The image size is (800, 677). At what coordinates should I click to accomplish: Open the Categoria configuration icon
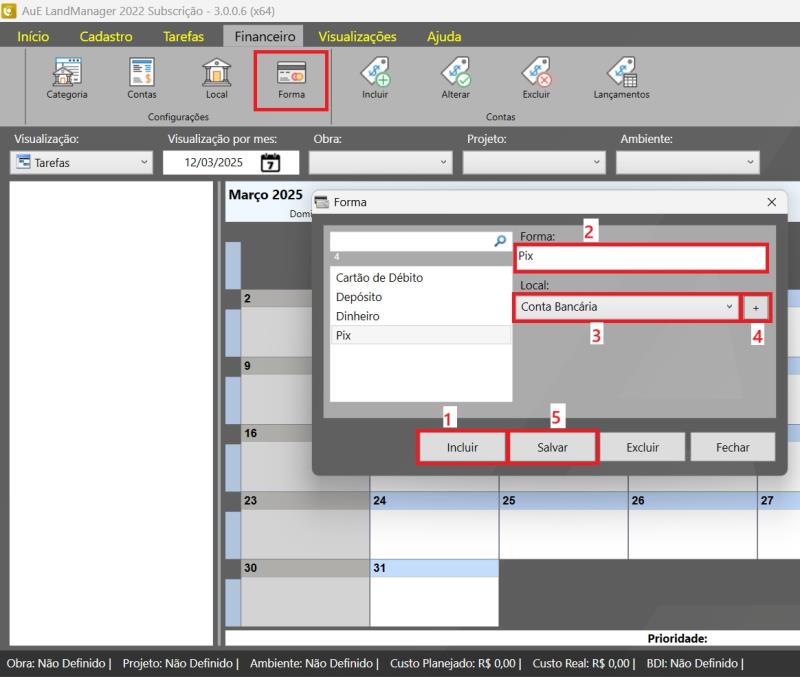(x=67, y=78)
